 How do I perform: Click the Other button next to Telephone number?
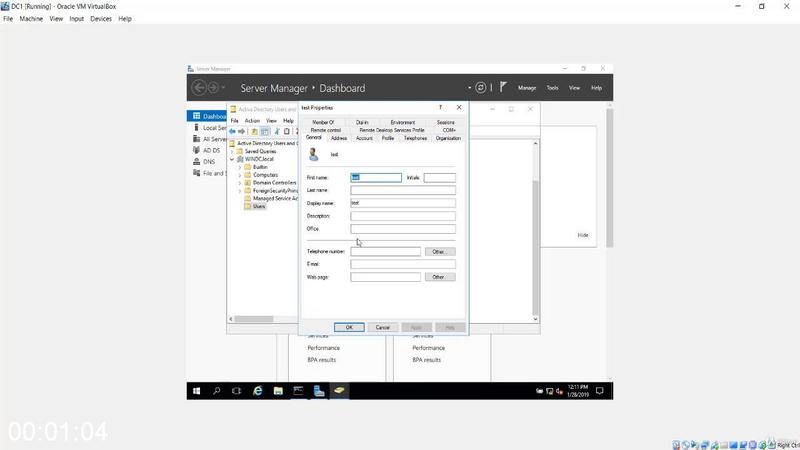click(x=440, y=252)
